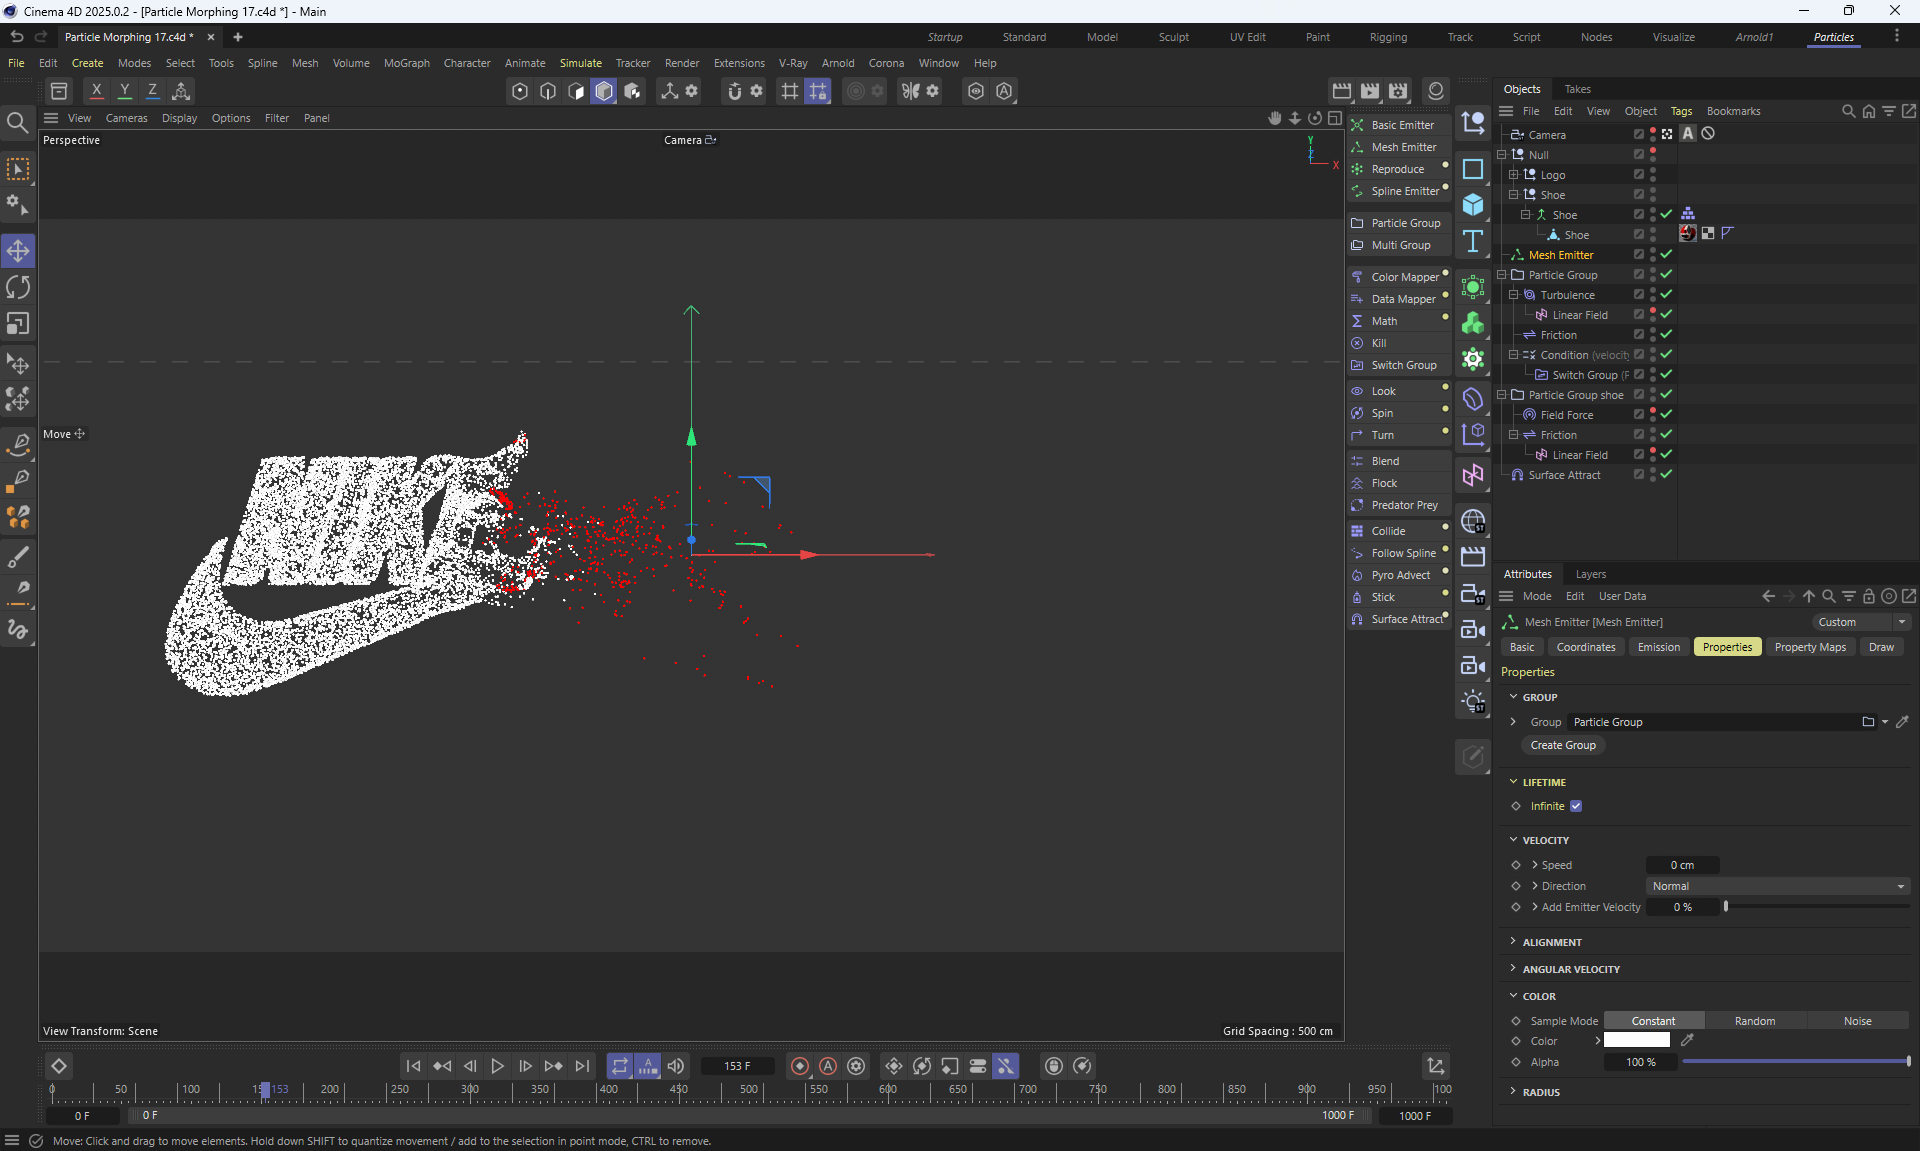Disable the Turbulence object's green checkmark
The image size is (1920, 1151).
coord(1666,295)
